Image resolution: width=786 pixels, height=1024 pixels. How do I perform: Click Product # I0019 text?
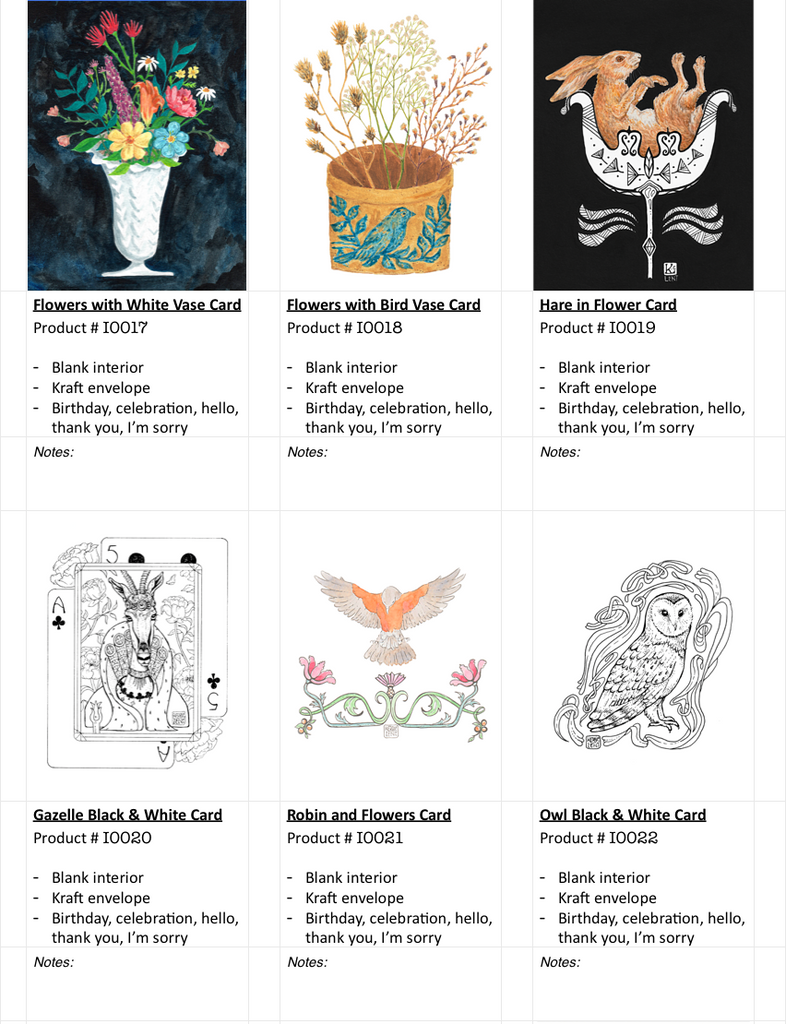pos(597,328)
